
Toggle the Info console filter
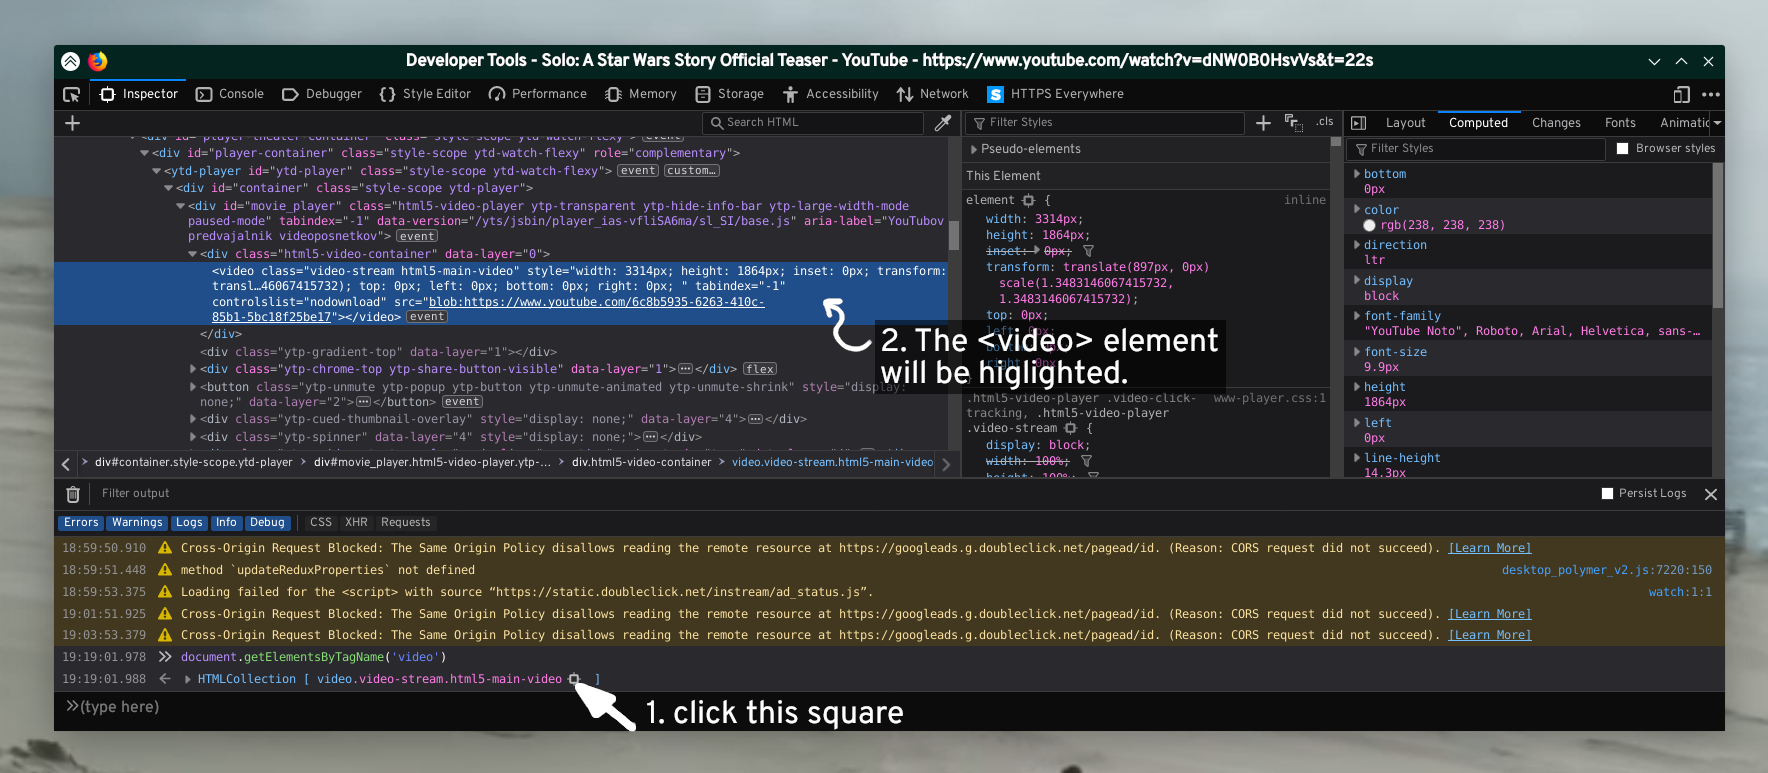point(227,523)
